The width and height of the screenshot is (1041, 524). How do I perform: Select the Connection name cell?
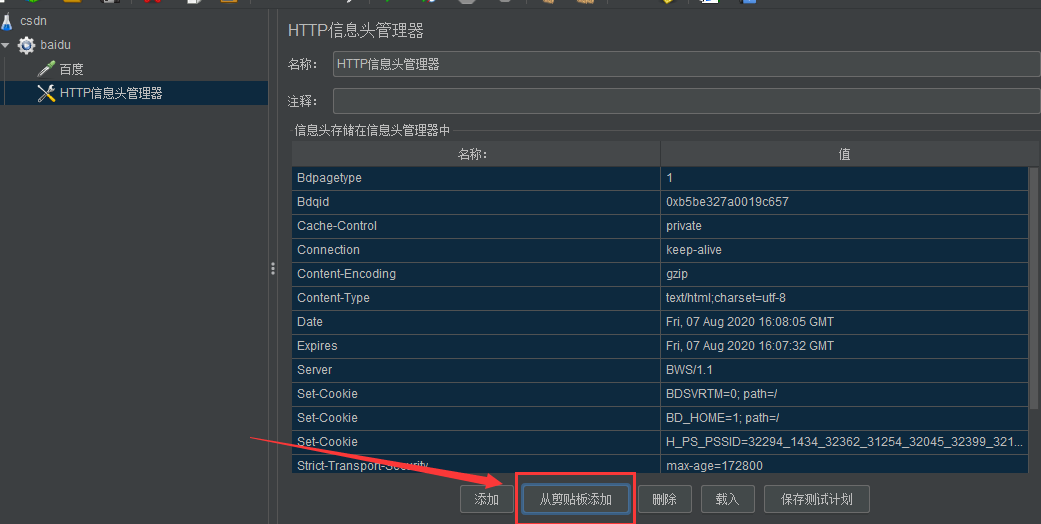[476, 250]
